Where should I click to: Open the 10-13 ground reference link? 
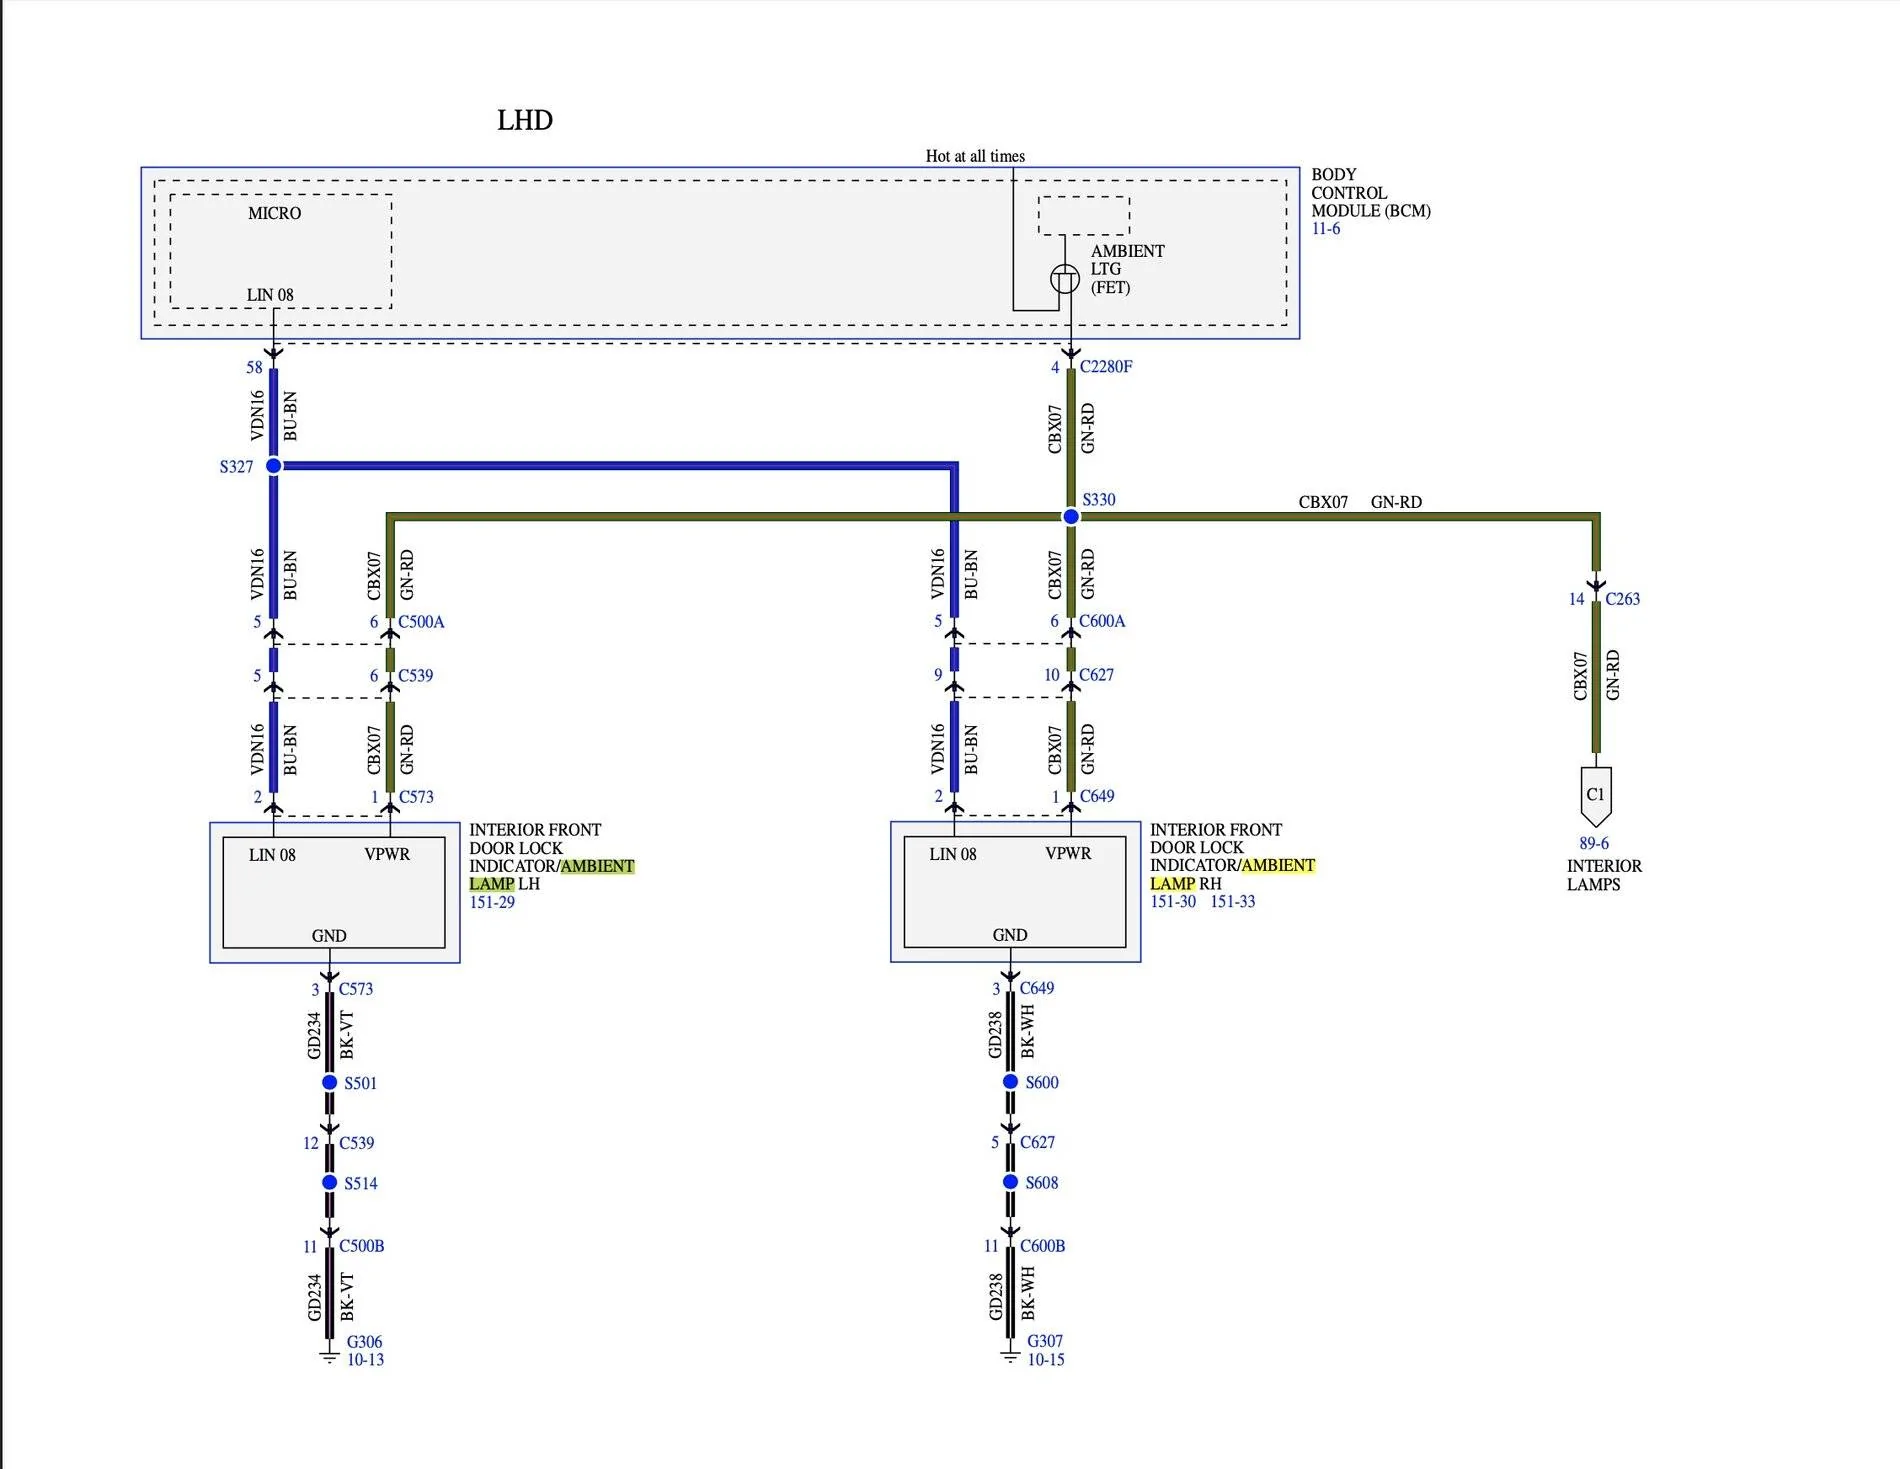(x=365, y=1360)
